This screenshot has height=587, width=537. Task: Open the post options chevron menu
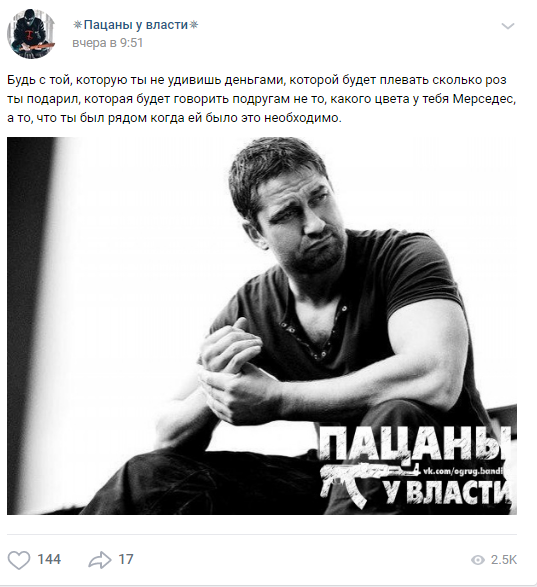pyautogui.click(x=508, y=26)
